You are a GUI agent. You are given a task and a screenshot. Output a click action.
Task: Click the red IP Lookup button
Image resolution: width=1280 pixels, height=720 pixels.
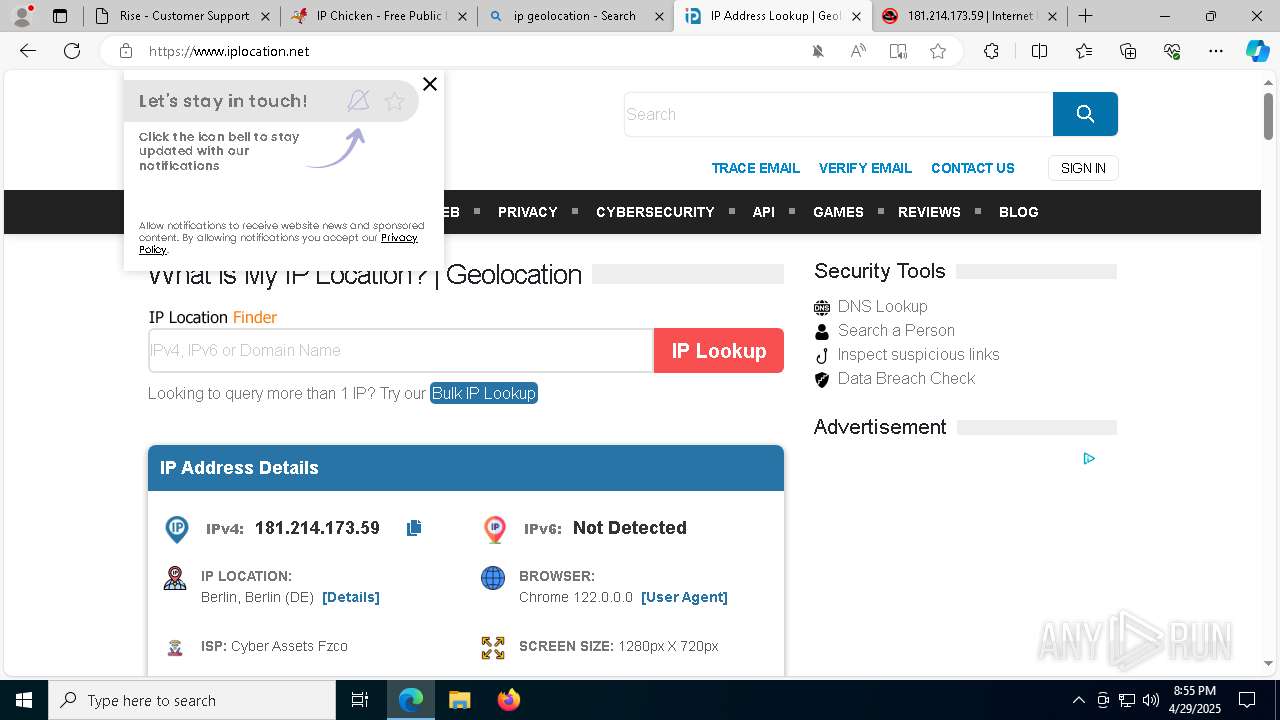719,351
